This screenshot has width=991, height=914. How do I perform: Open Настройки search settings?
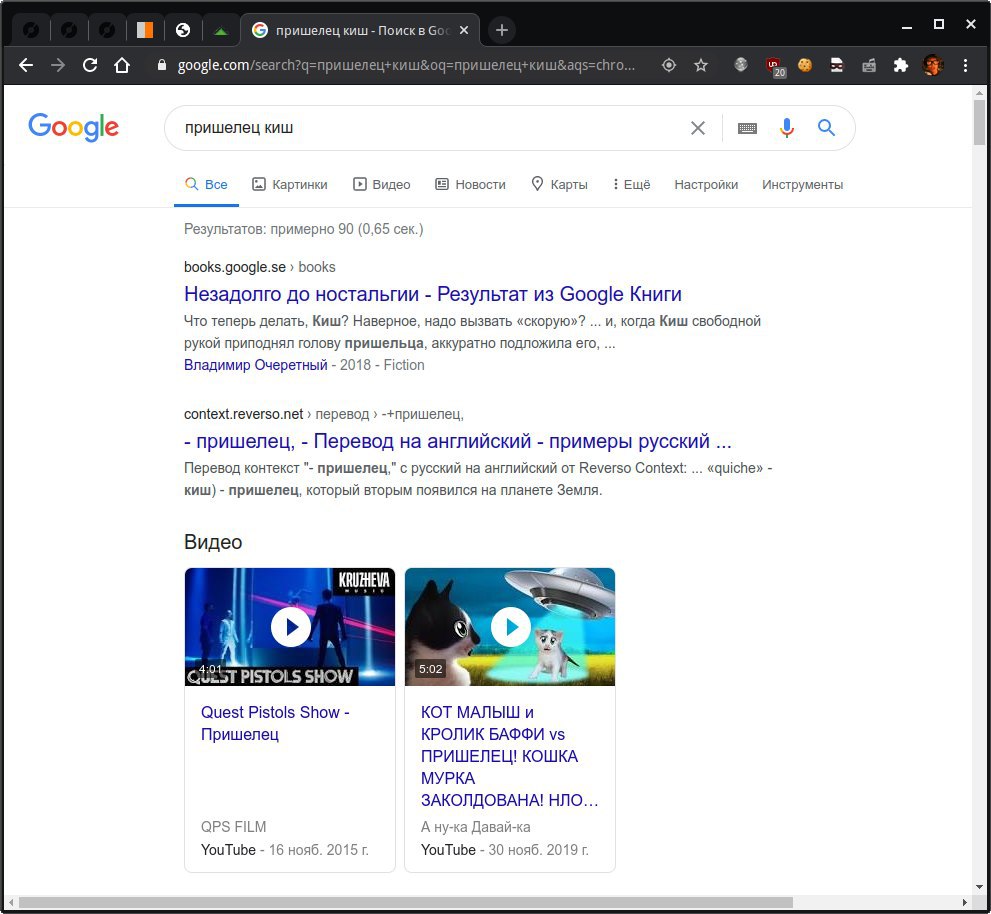pyautogui.click(x=706, y=185)
